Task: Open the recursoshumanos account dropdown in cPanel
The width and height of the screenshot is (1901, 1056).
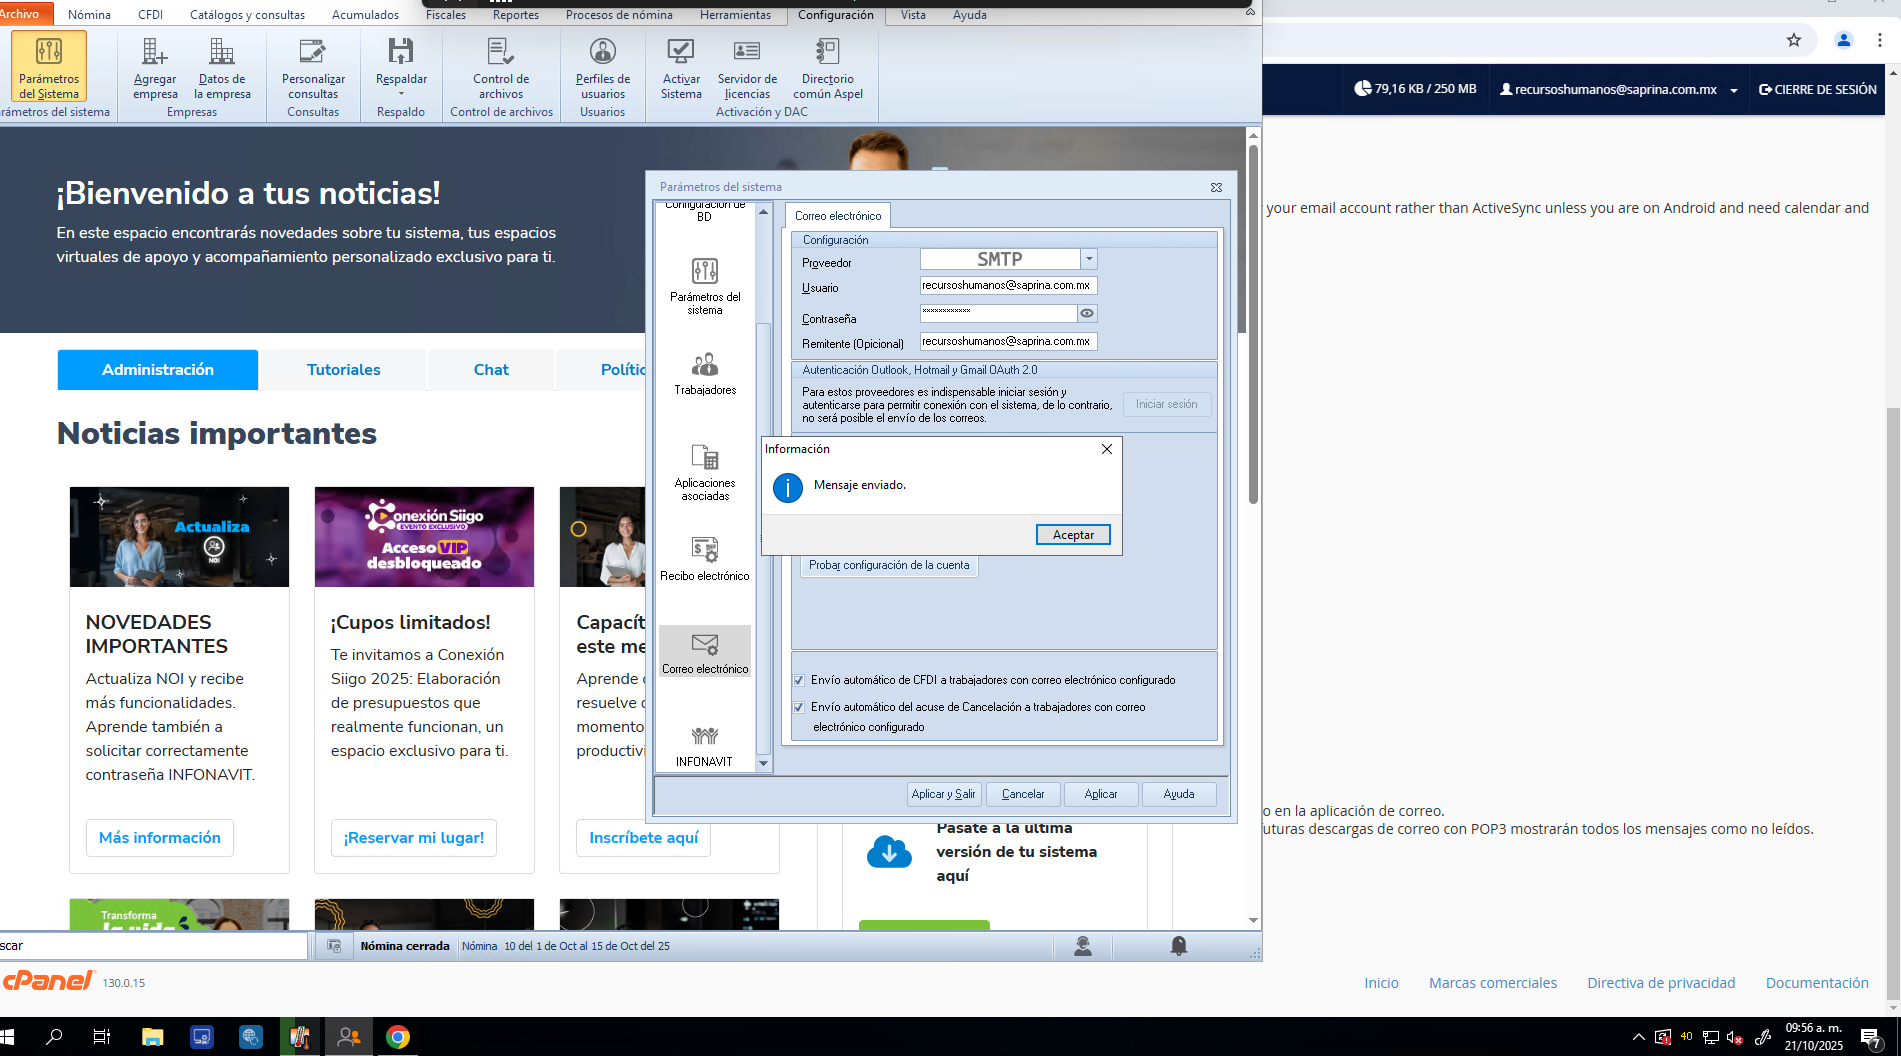Action: [x=1733, y=90]
